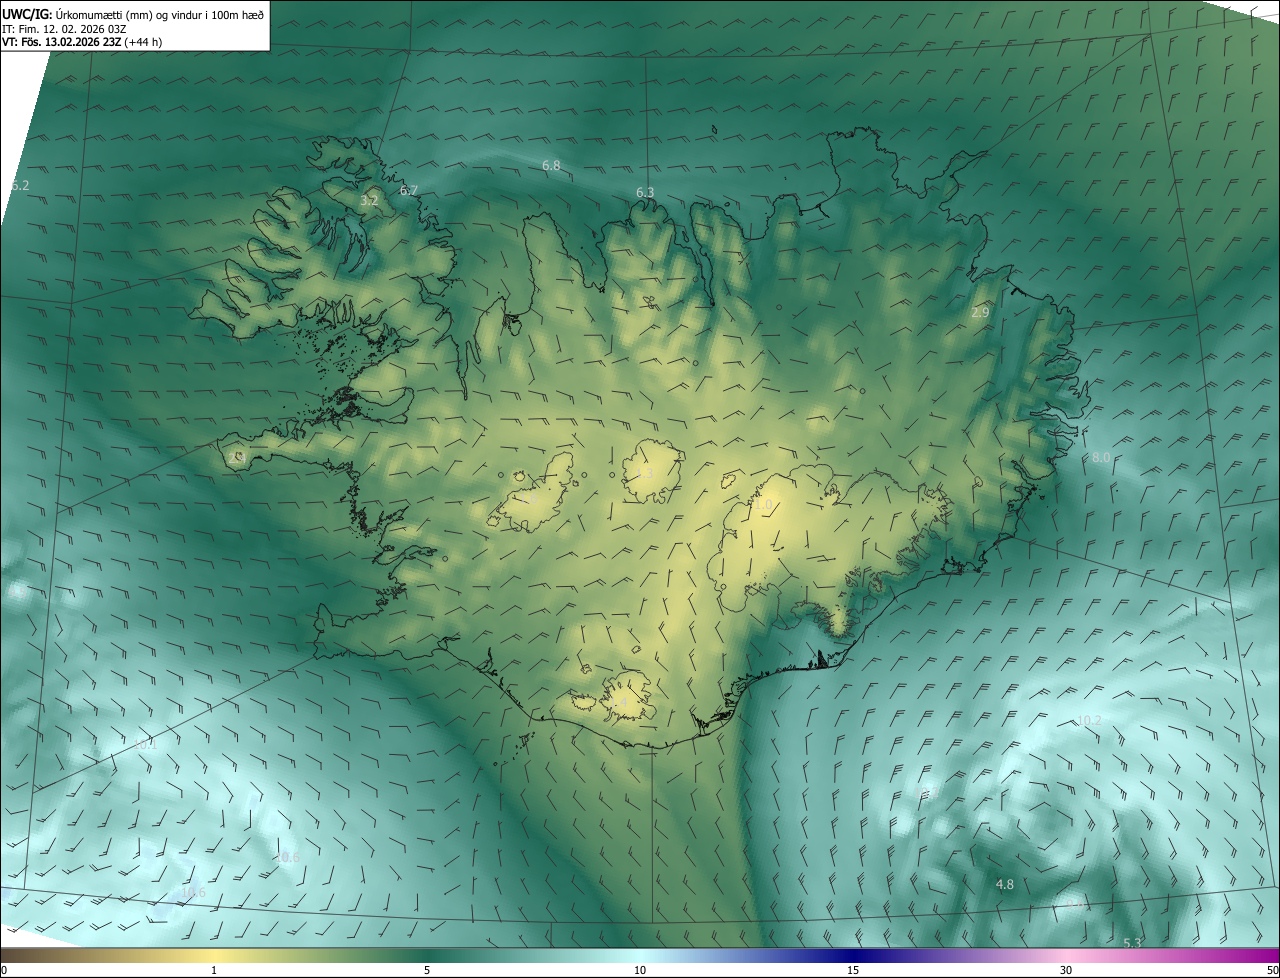Click the 3.2 value in the Westfjords

[x=369, y=201]
